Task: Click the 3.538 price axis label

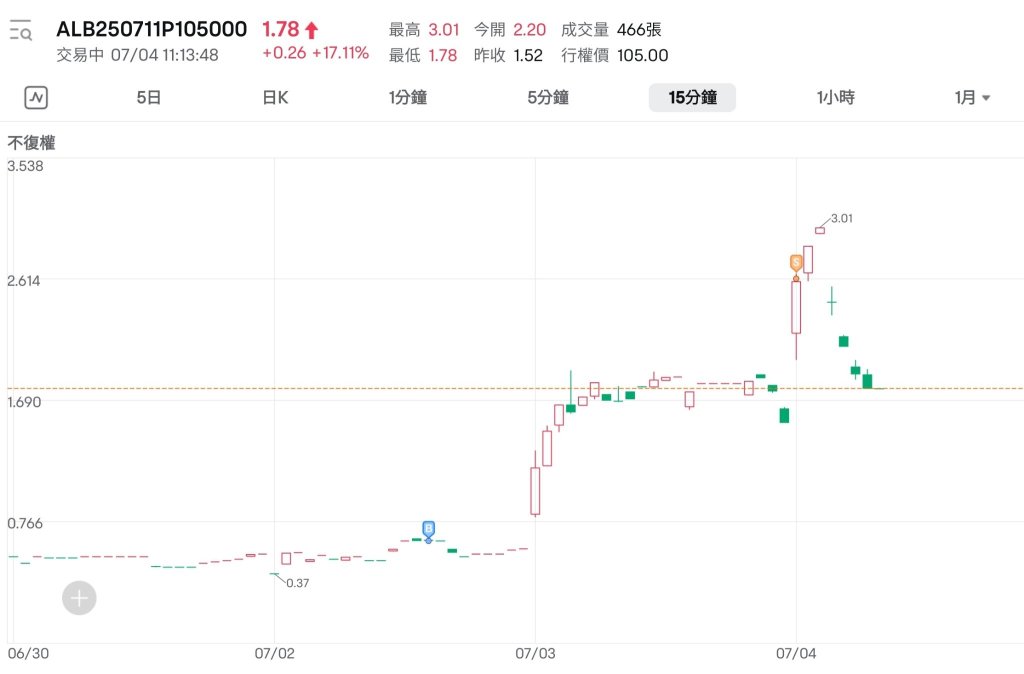Action: [x=25, y=166]
